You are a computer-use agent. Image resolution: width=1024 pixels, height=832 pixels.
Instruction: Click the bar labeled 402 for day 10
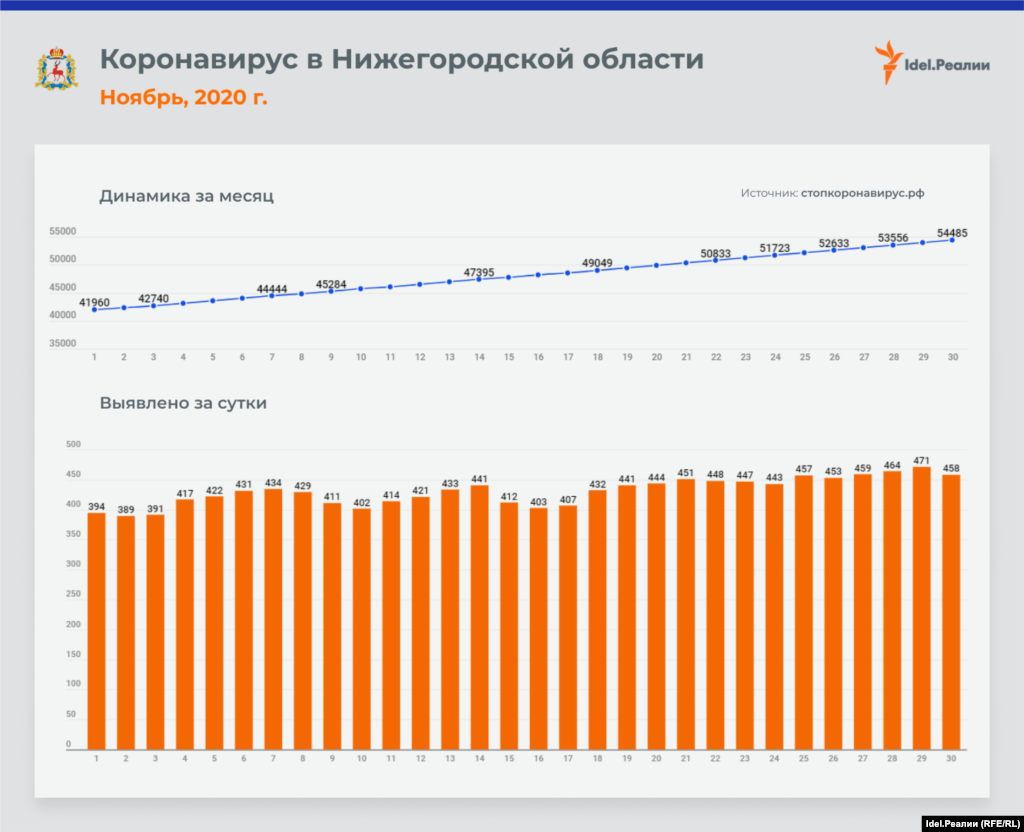click(361, 628)
